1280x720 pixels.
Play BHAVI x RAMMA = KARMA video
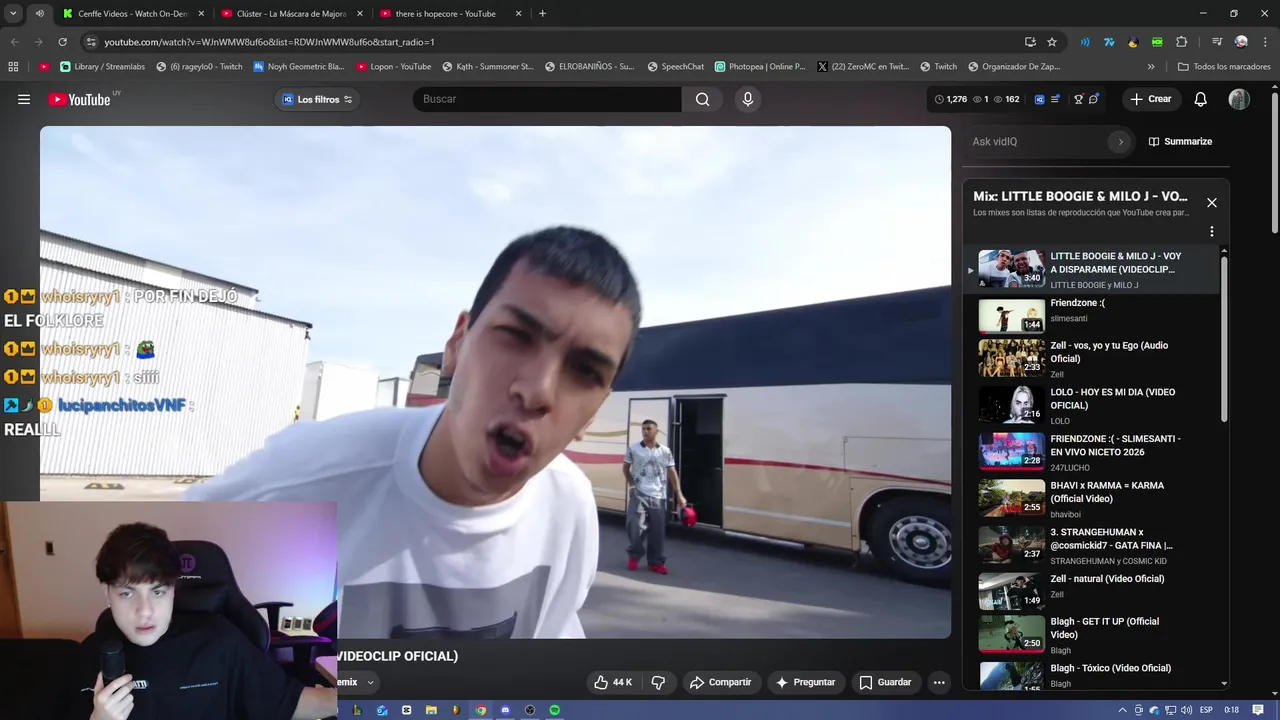(1093, 498)
